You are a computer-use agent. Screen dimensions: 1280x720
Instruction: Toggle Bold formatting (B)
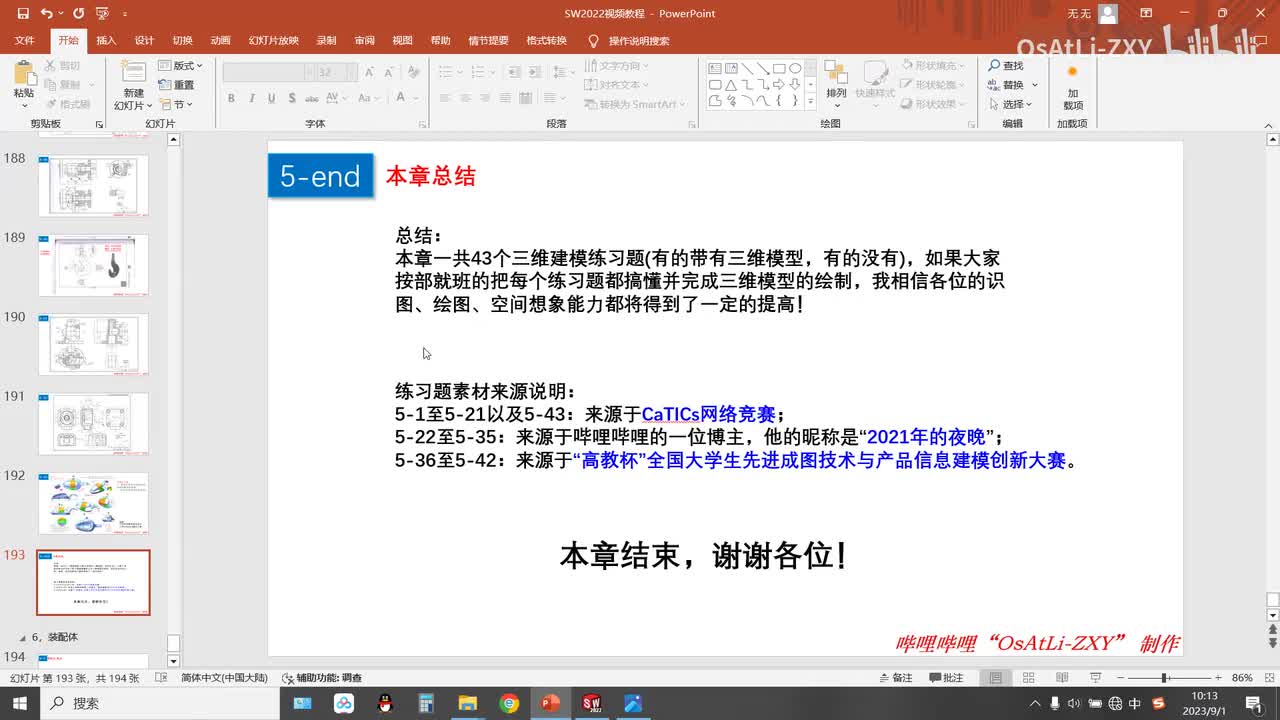231,98
